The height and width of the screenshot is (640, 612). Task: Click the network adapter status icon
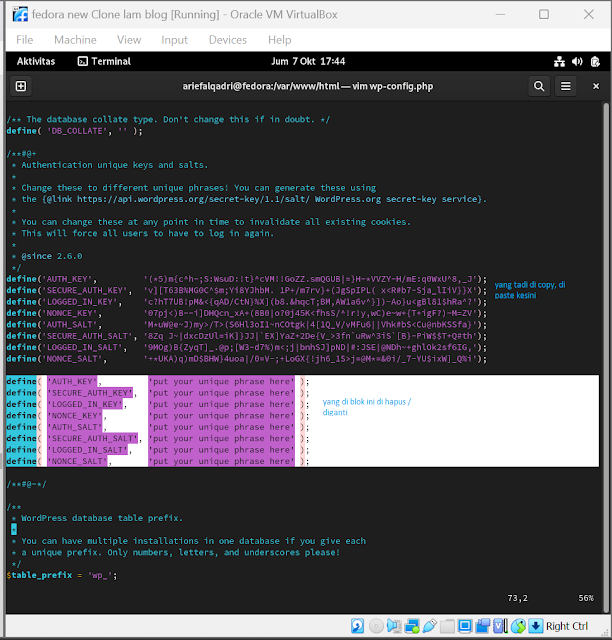(412, 626)
